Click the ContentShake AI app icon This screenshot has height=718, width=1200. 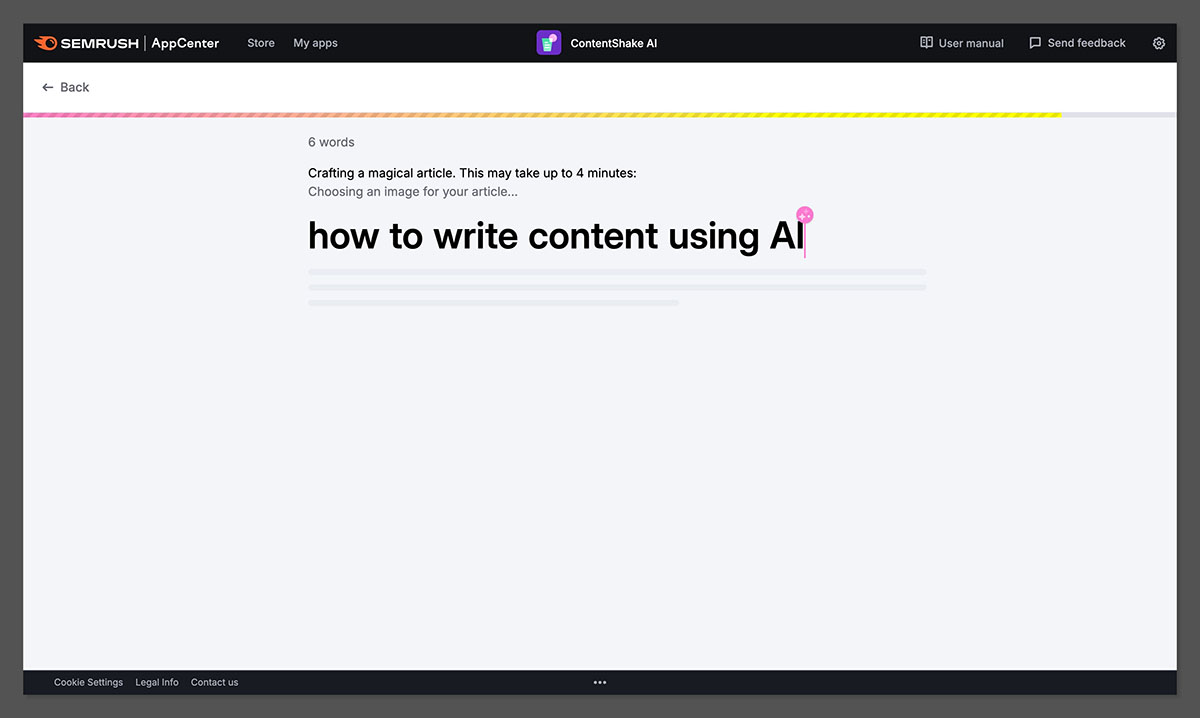click(x=548, y=42)
